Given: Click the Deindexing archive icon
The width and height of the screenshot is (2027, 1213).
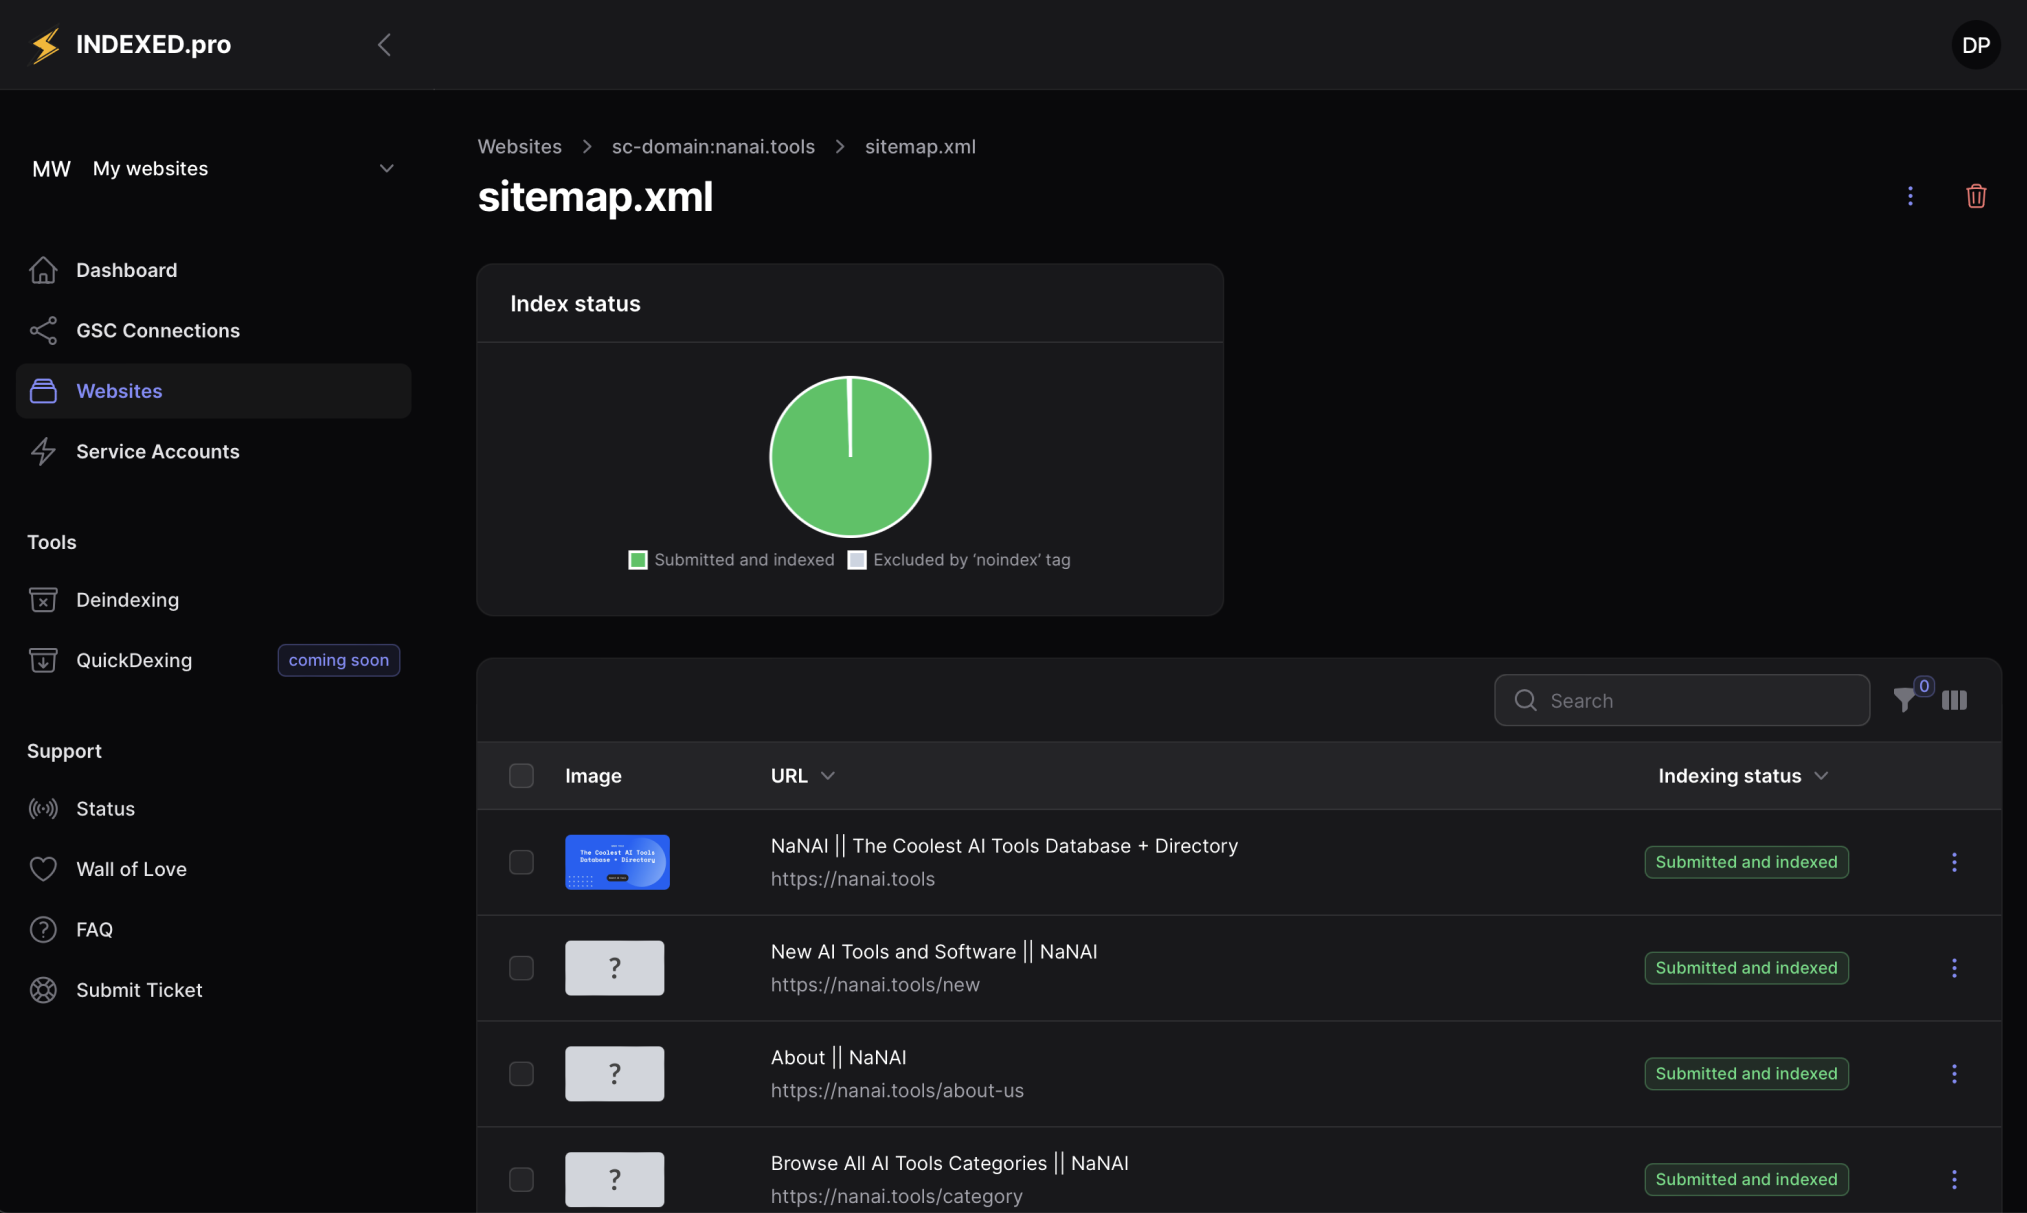Looking at the screenshot, I should 43,600.
